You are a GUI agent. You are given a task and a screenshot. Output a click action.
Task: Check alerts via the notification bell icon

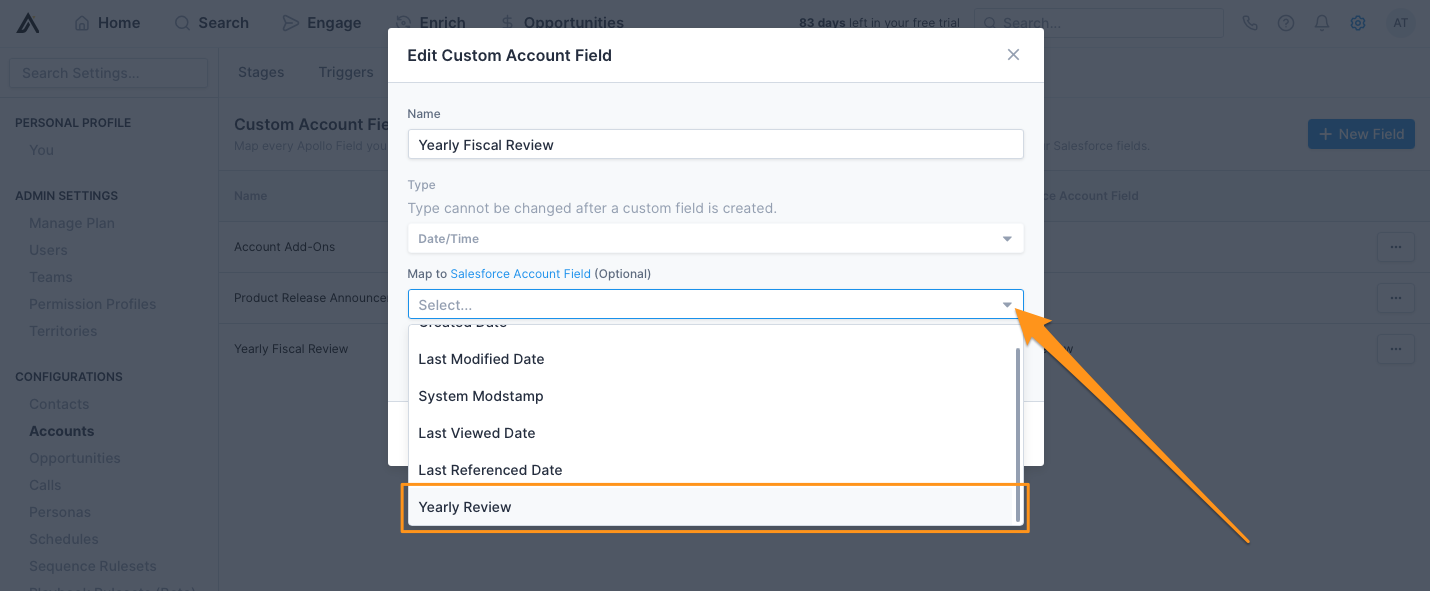(1321, 22)
